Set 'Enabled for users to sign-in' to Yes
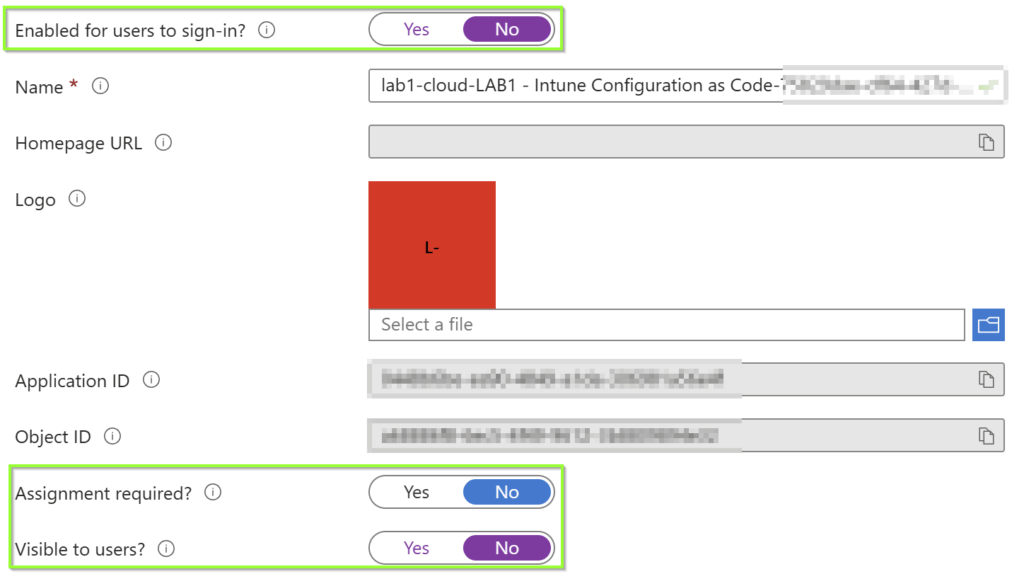The width and height of the screenshot is (1024, 574). [x=416, y=30]
